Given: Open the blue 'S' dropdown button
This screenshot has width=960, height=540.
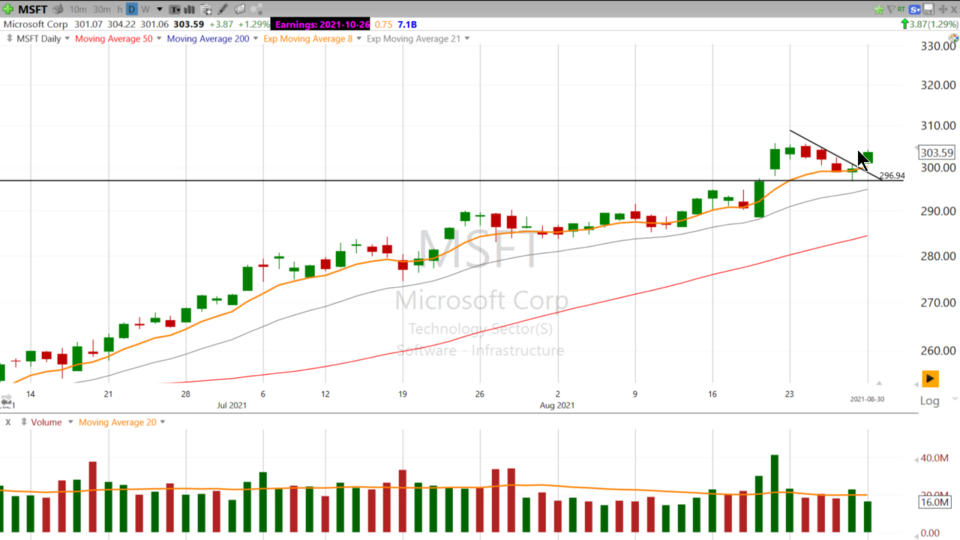Looking at the screenshot, I should [x=915, y=9].
